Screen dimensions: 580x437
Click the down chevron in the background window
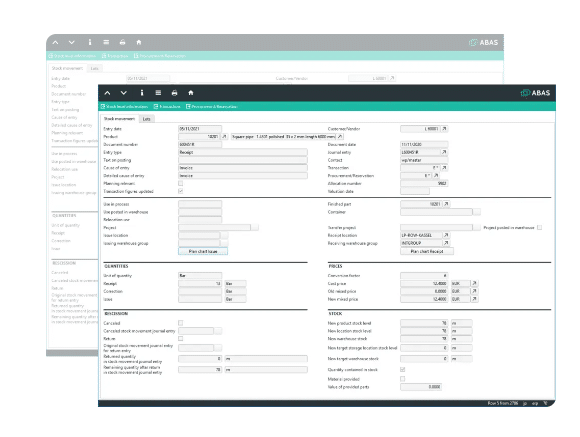(71, 42)
